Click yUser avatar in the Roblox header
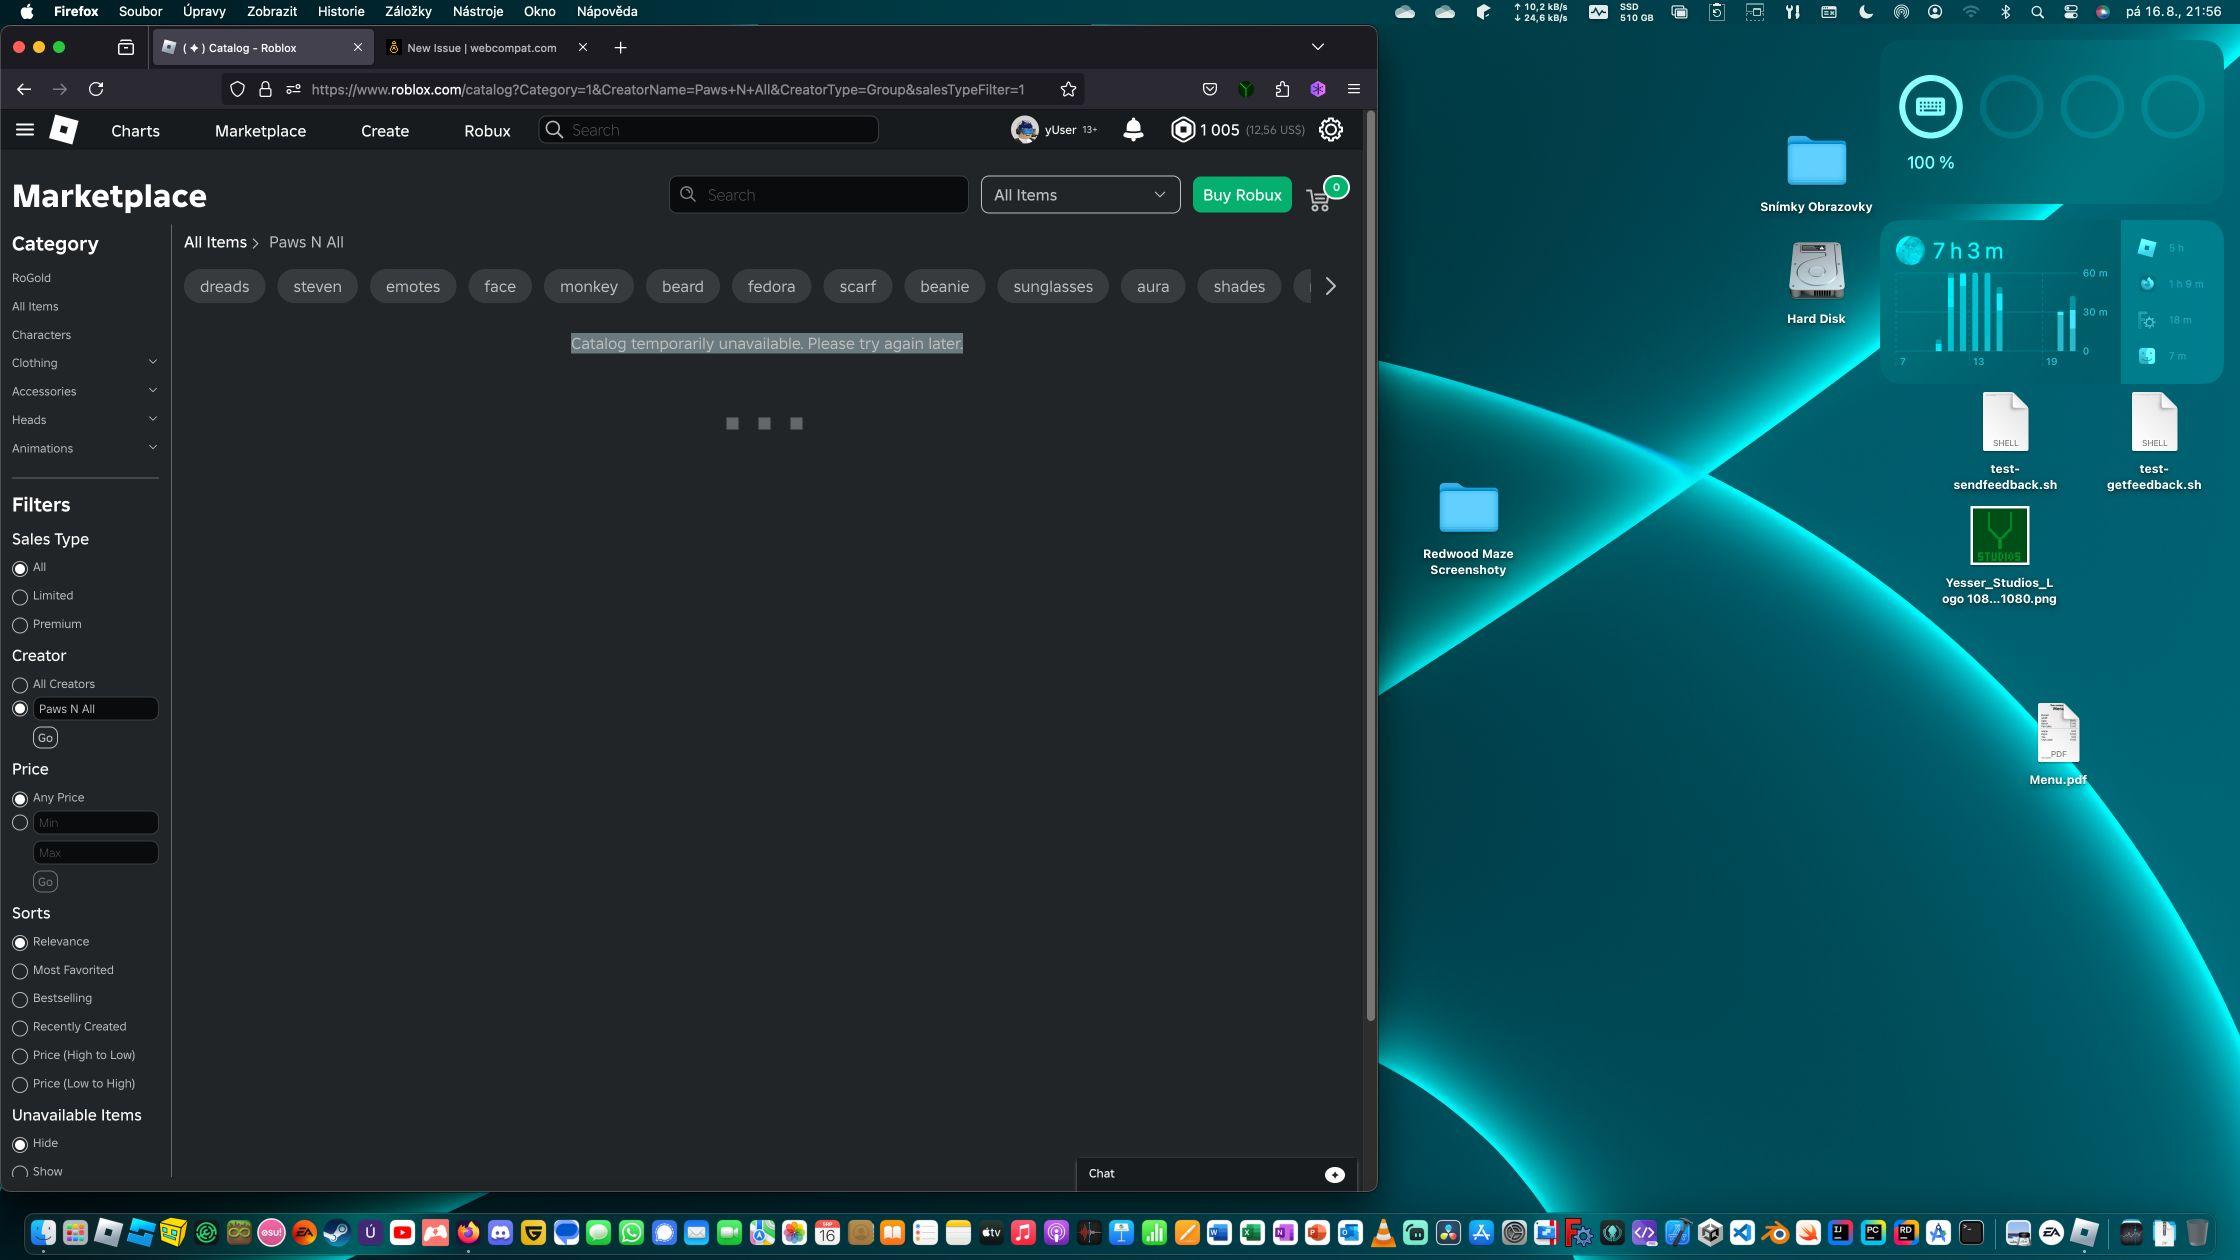The width and height of the screenshot is (2240, 1260). pos(1024,130)
